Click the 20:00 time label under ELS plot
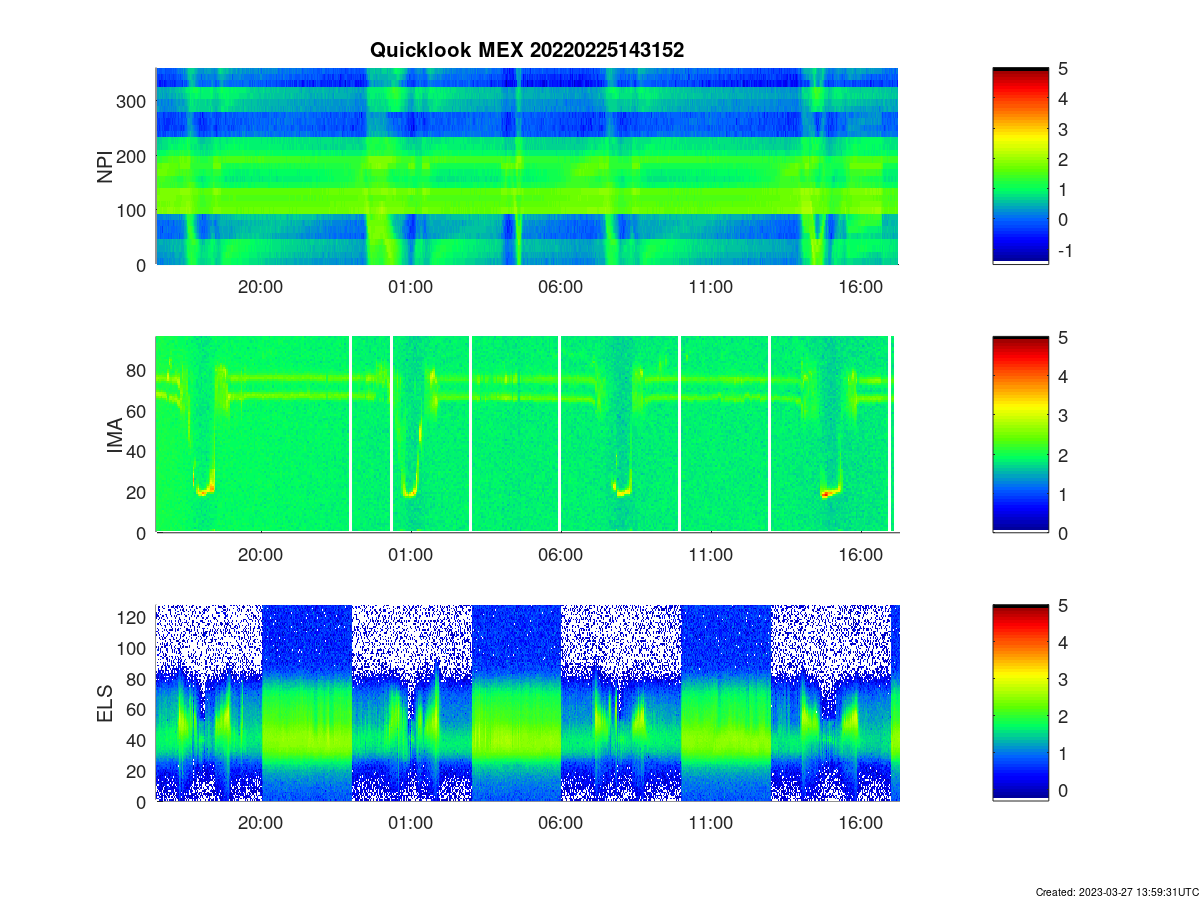Screen dimensions: 1200x900 click(260, 823)
